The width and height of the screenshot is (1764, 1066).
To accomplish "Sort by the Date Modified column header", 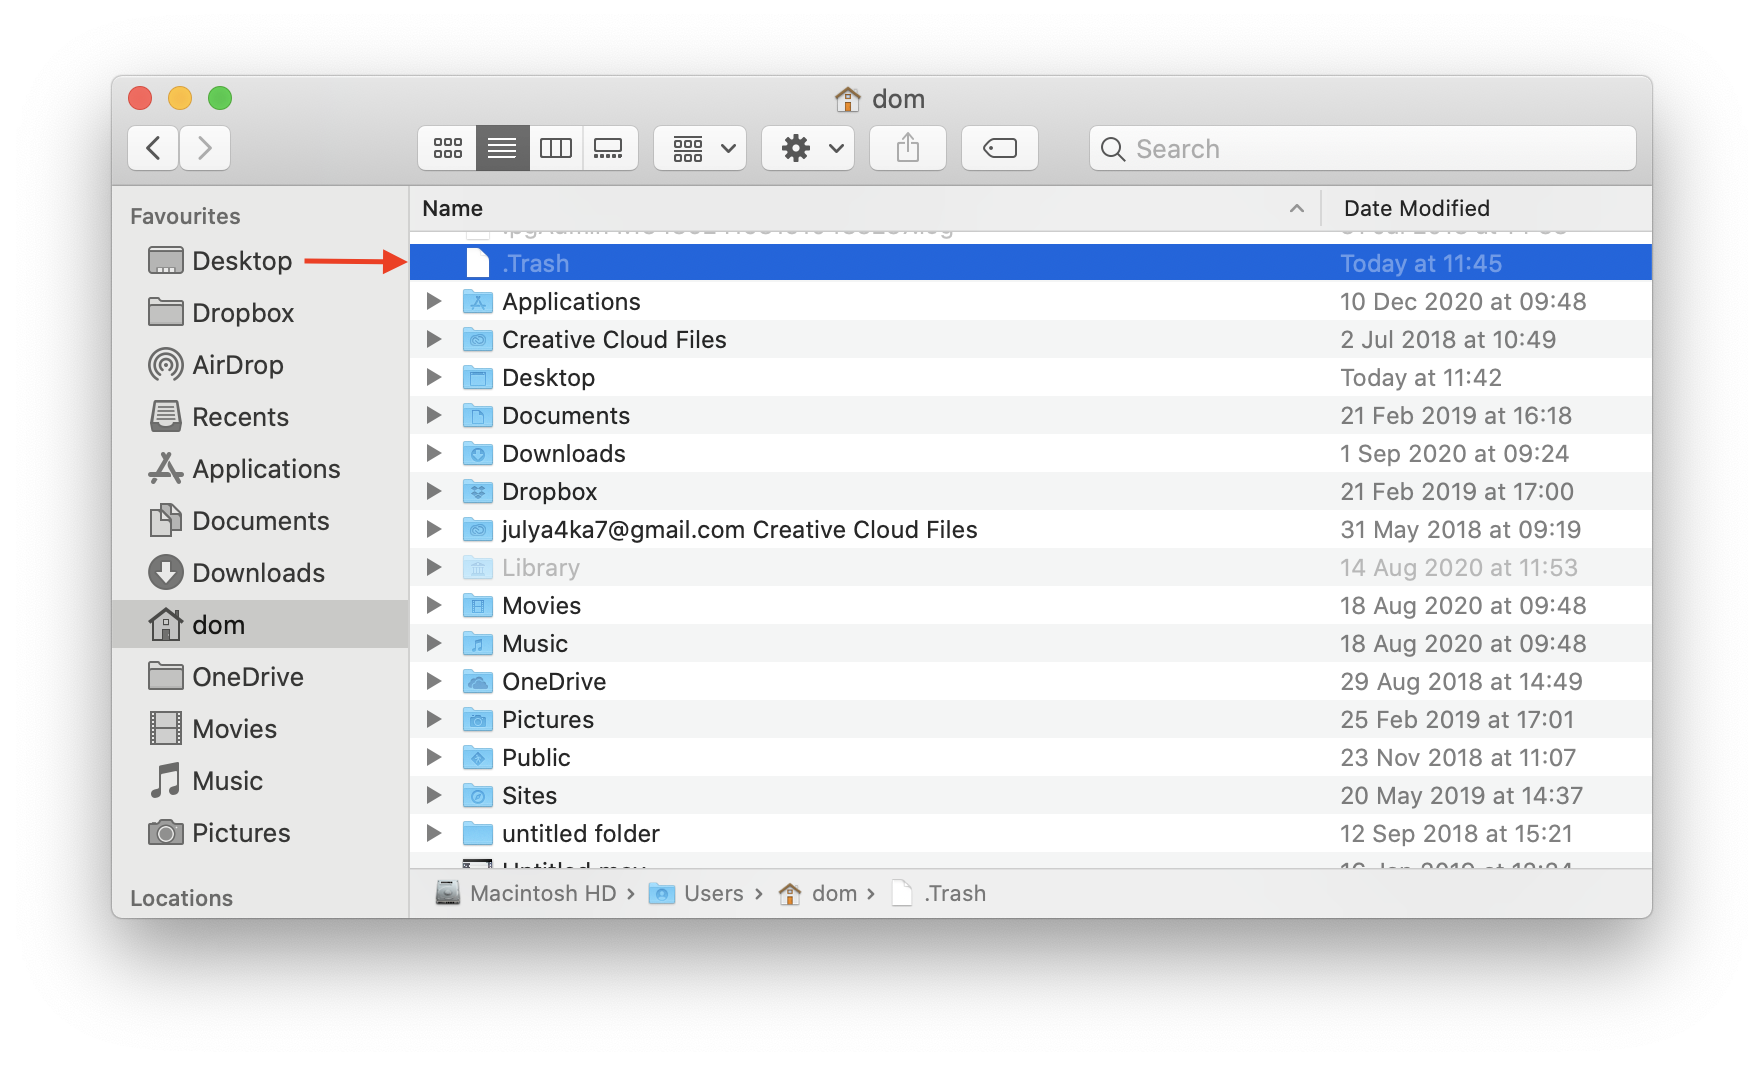I will click(1416, 208).
